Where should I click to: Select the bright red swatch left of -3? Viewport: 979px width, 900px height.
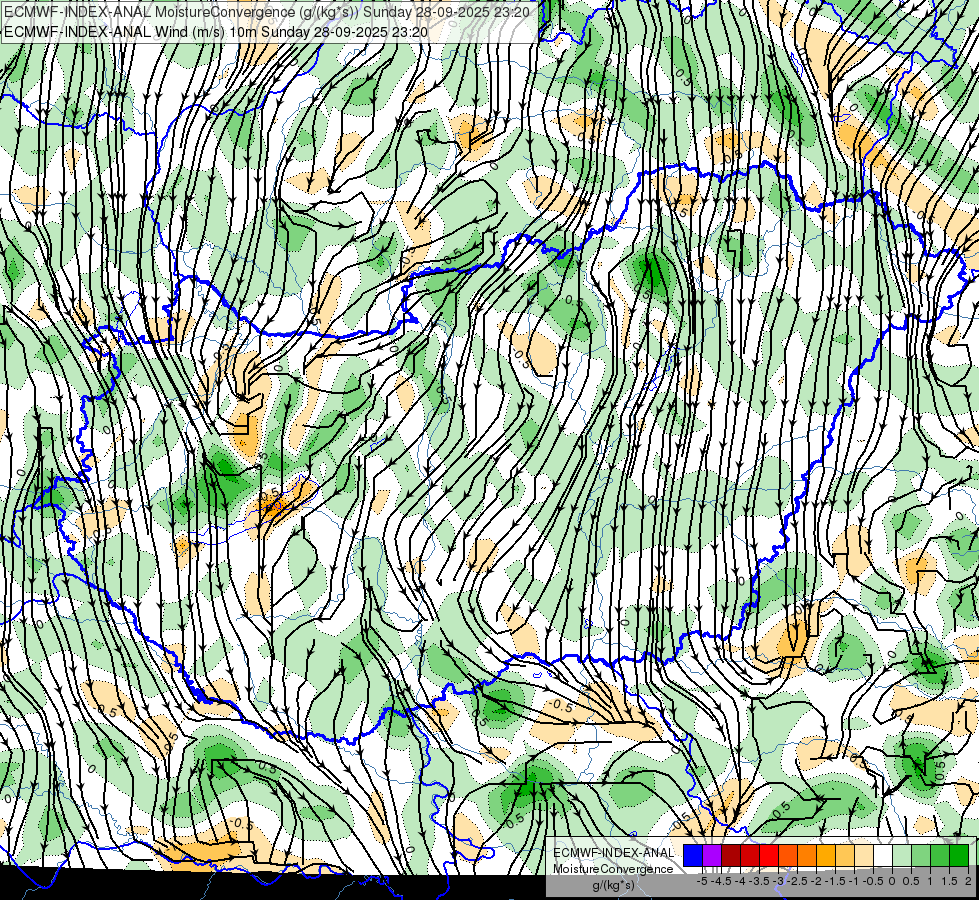[769, 856]
